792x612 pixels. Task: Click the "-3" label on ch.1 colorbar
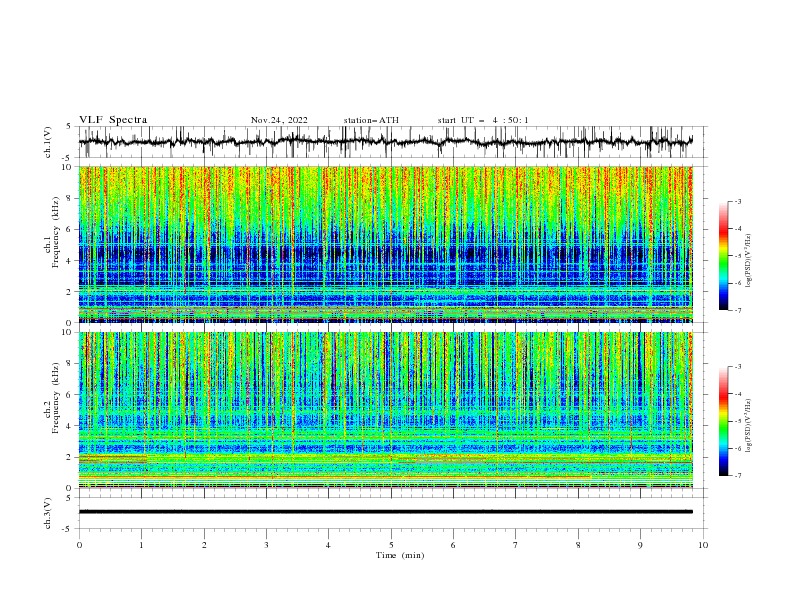tap(738, 201)
